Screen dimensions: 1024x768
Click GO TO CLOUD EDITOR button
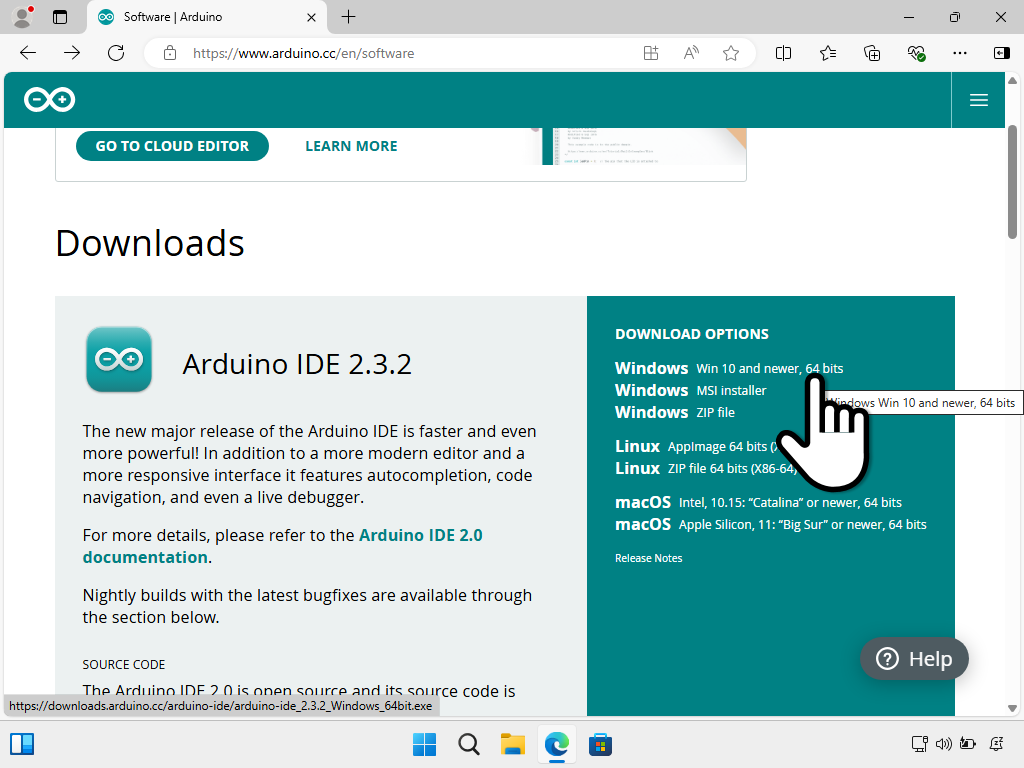pos(172,146)
